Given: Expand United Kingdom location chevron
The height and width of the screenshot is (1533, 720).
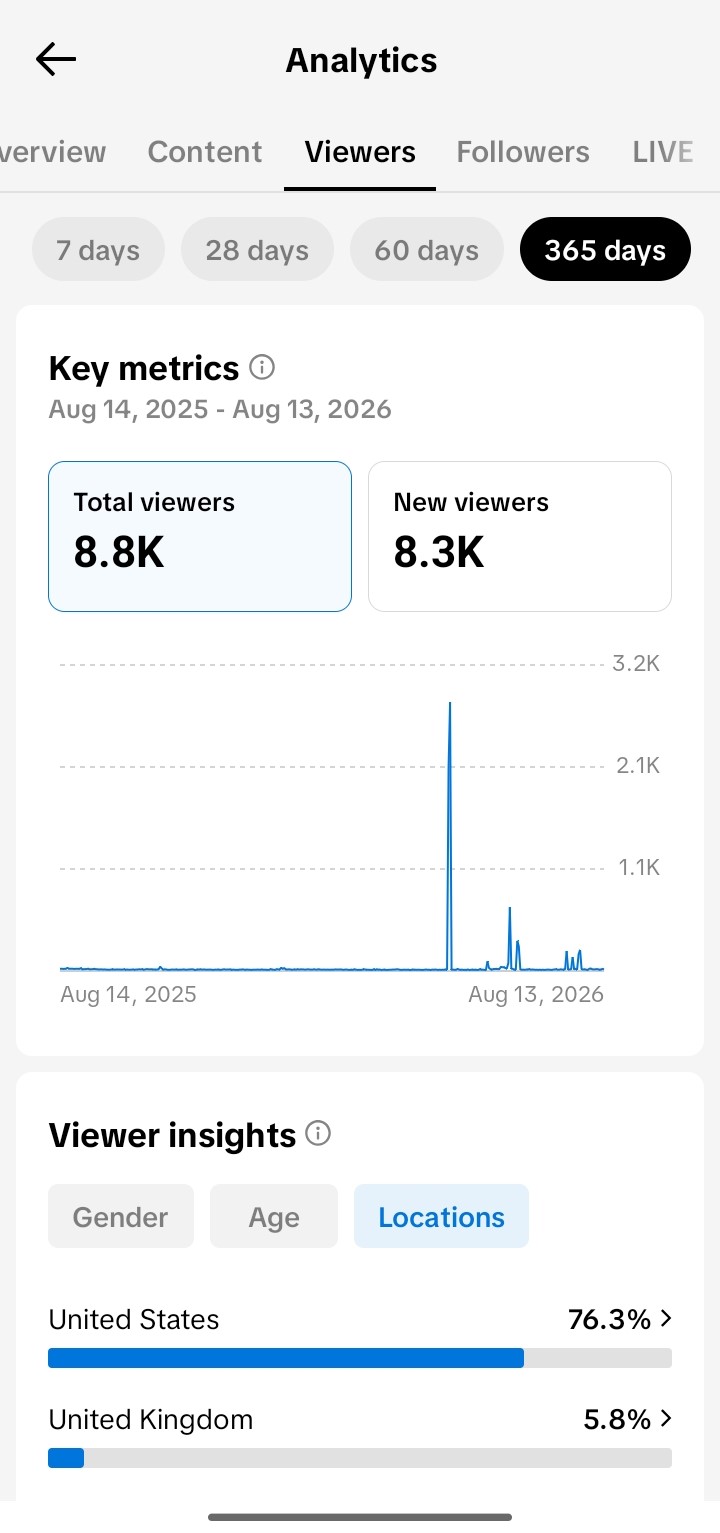Looking at the screenshot, I should (x=666, y=1419).
